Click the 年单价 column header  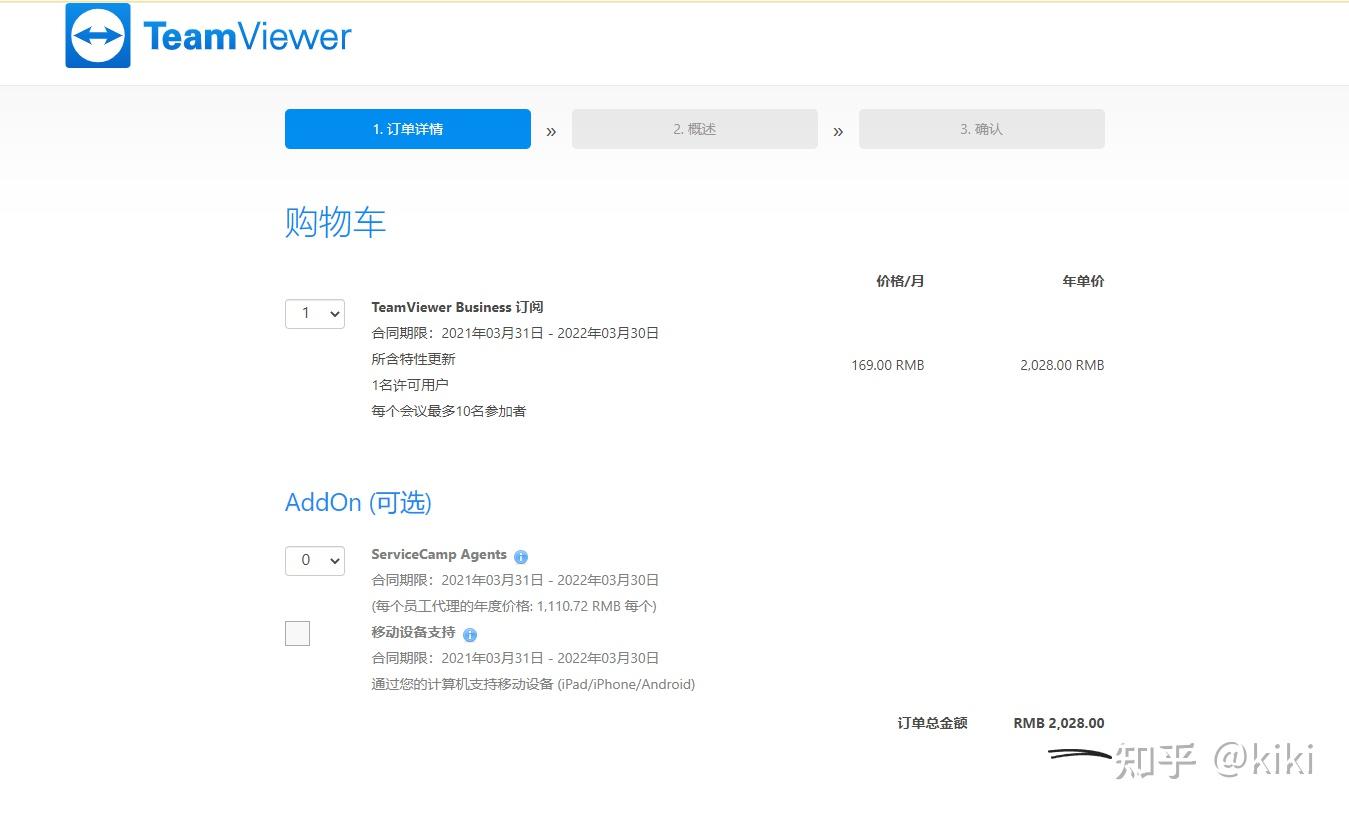coord(1083,281)
